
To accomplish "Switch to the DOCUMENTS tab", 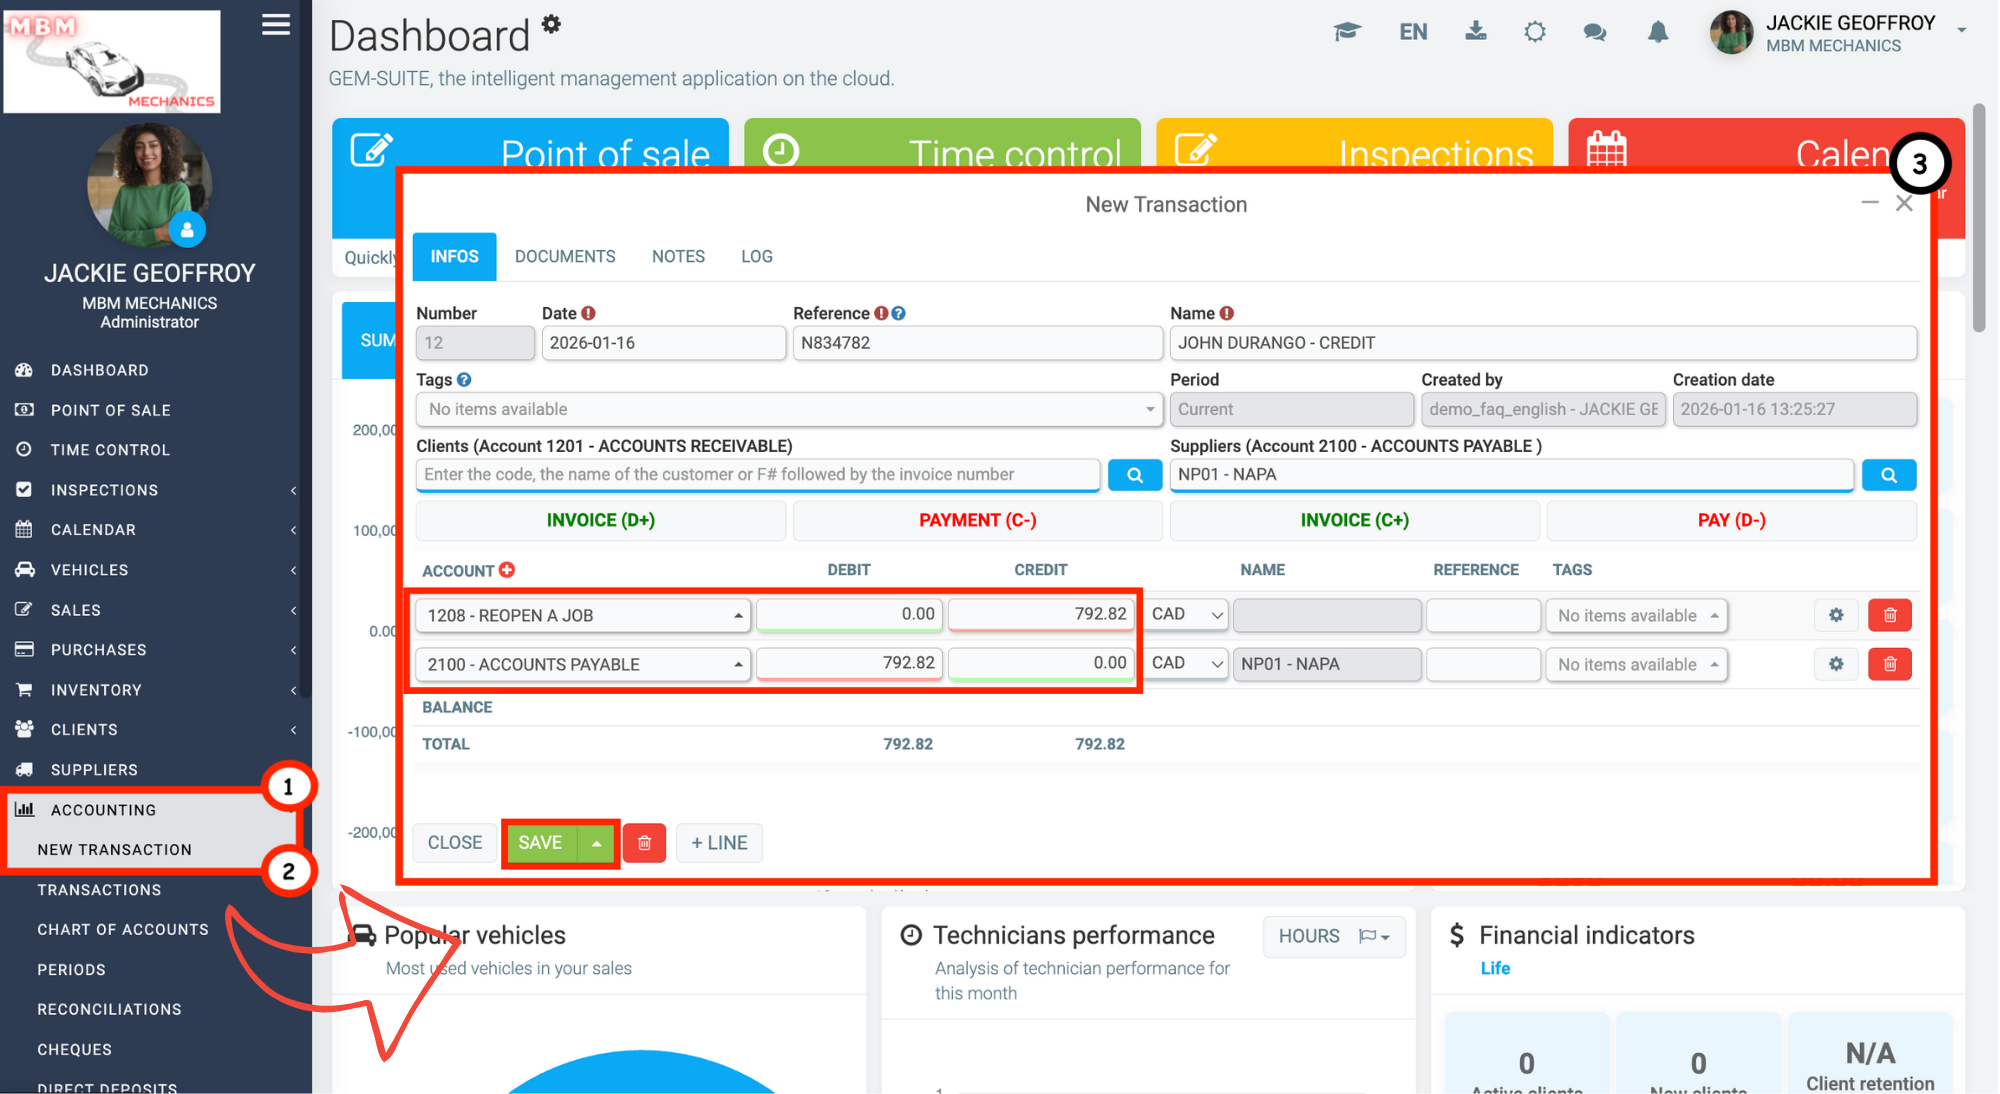I will [565, 256].
